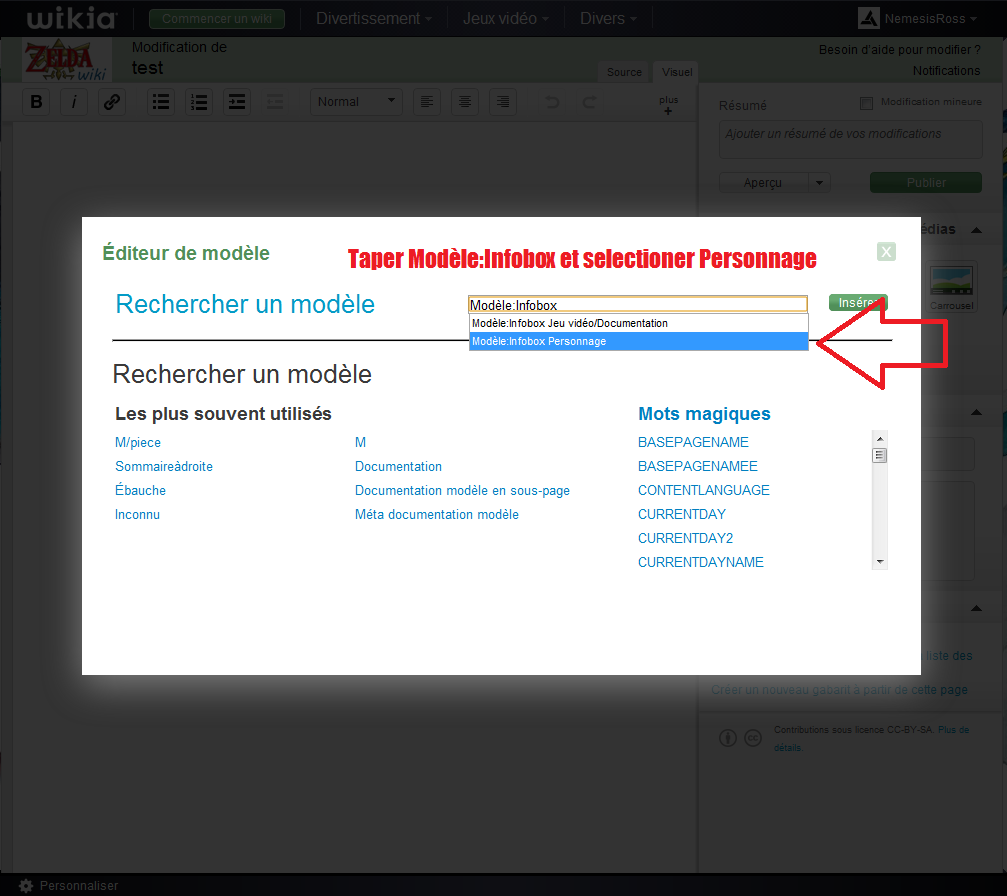Toggle bold formatting in editor toolbar
The width and height of the screenshot is (1007, 896).
(37, 102)
